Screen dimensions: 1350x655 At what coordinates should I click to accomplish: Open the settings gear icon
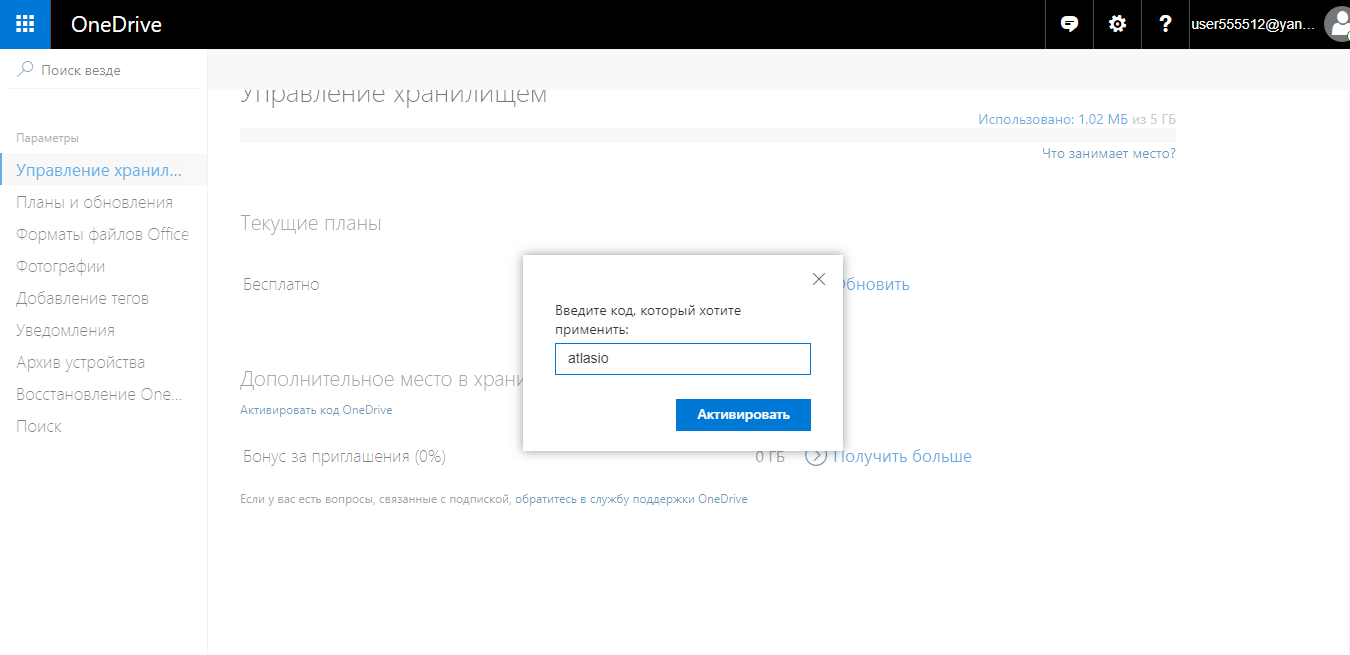pos(1117,24)
